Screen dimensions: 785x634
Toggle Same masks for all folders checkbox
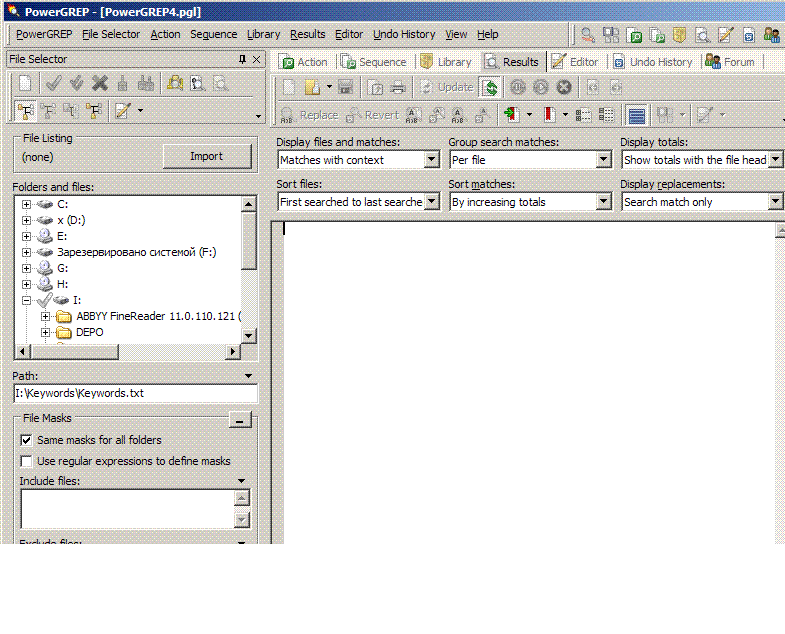[x=26, y=440]
